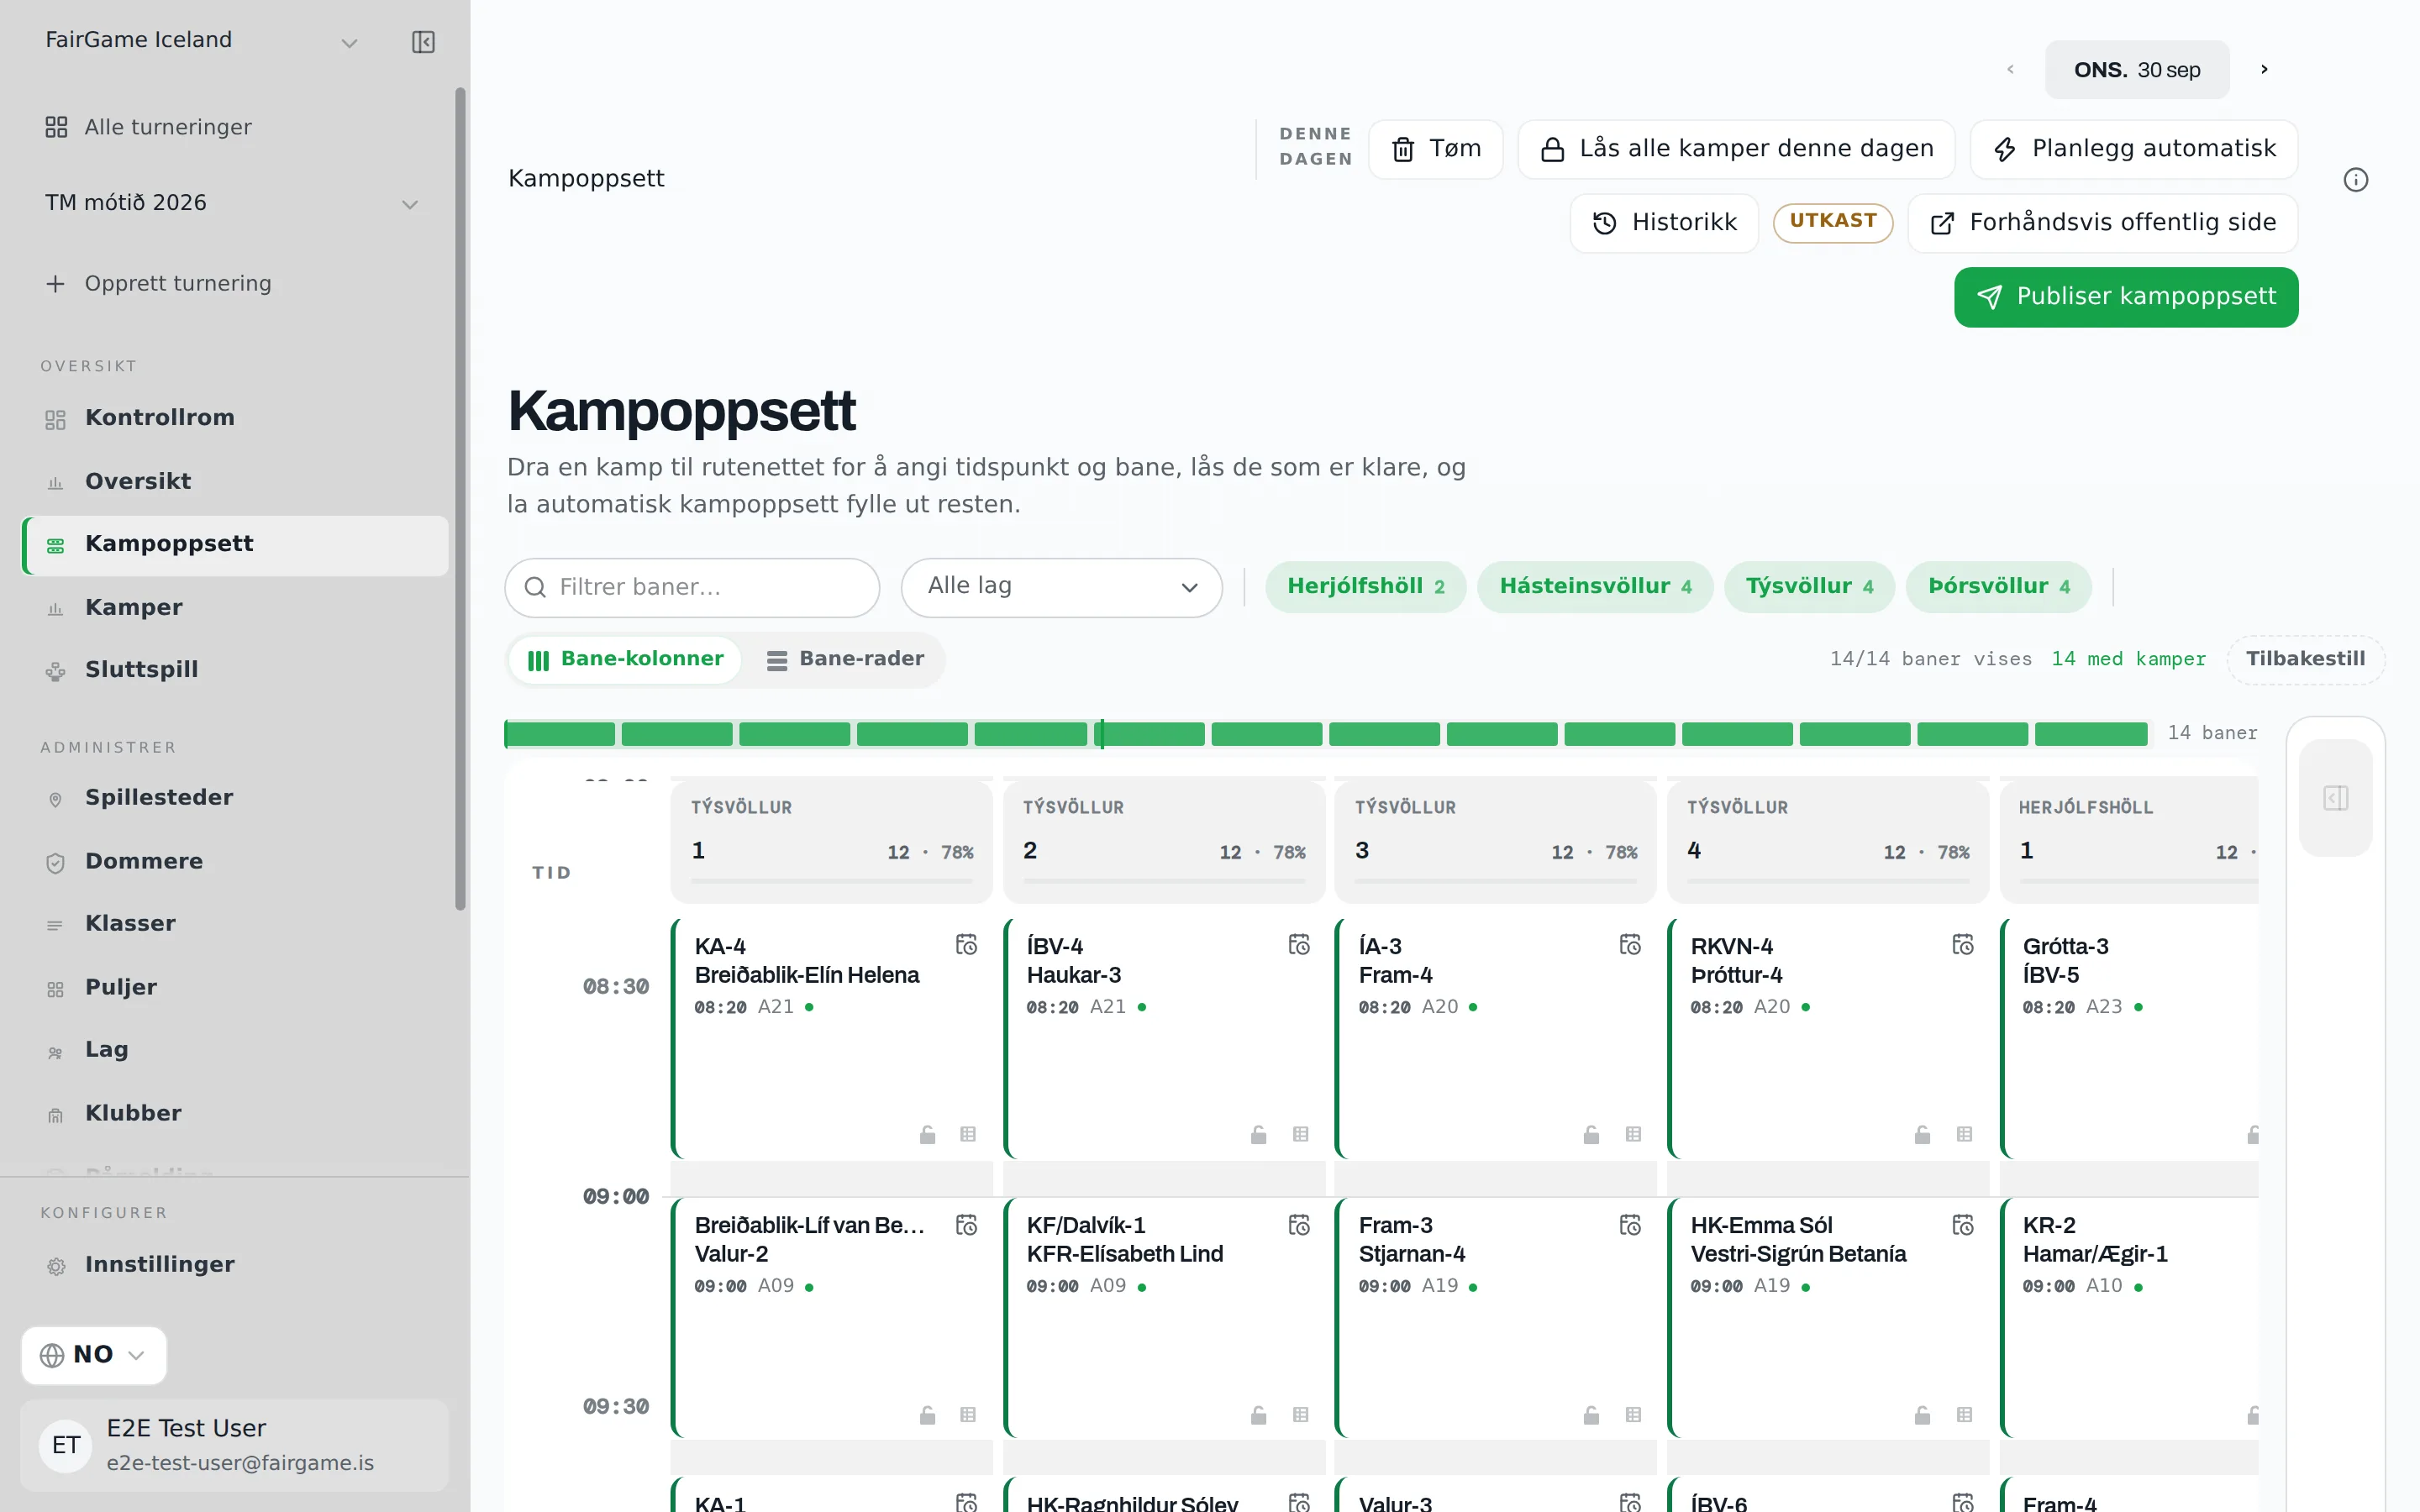Screen dimensions: 2420x1512
Task: Click grid icon on Fram-3 Stjarnan-4 card
Action: pyautogui.click(x=1633, y=1415)
